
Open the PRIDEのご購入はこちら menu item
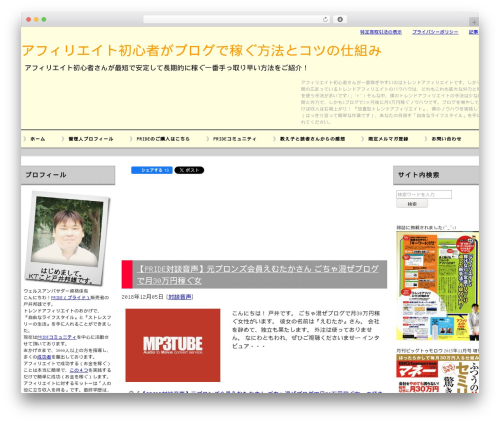coord(163,139)
